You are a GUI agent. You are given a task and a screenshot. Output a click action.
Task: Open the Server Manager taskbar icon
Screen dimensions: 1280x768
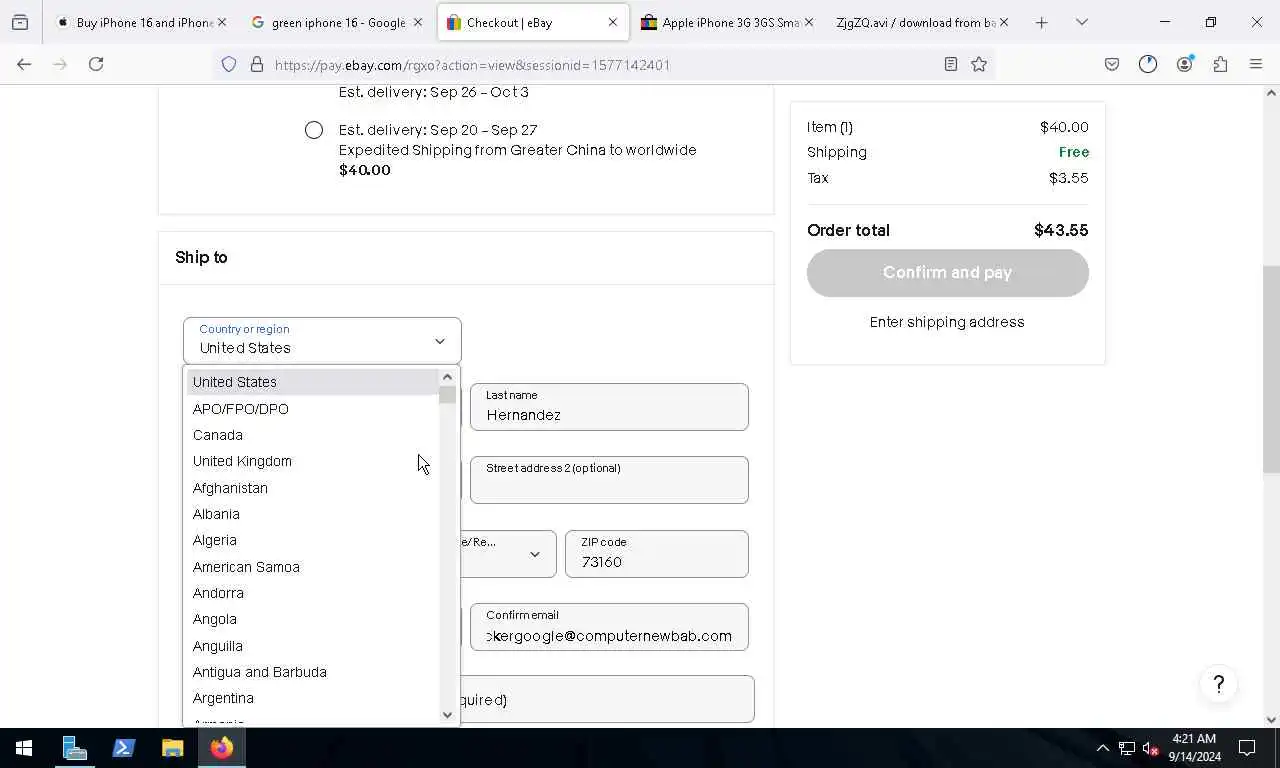pos(75,748)
